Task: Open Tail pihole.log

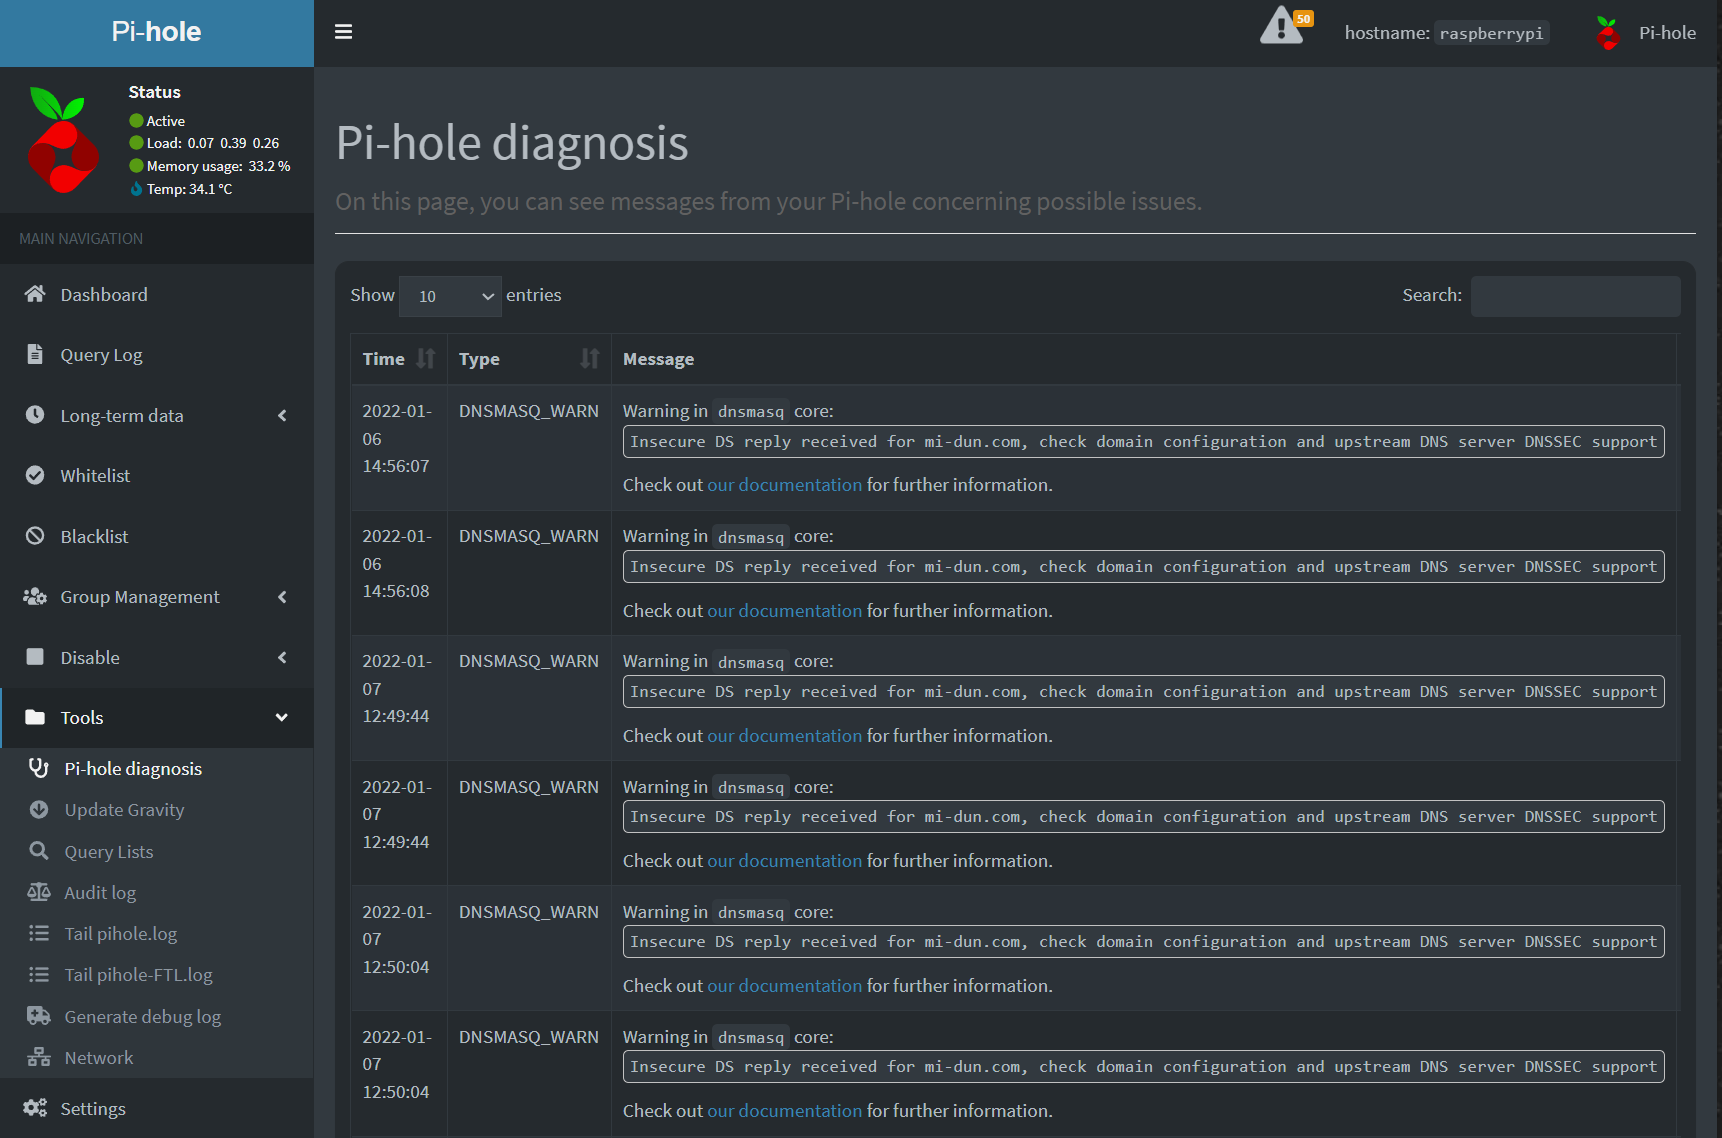Action: click(x=121, y=933)
